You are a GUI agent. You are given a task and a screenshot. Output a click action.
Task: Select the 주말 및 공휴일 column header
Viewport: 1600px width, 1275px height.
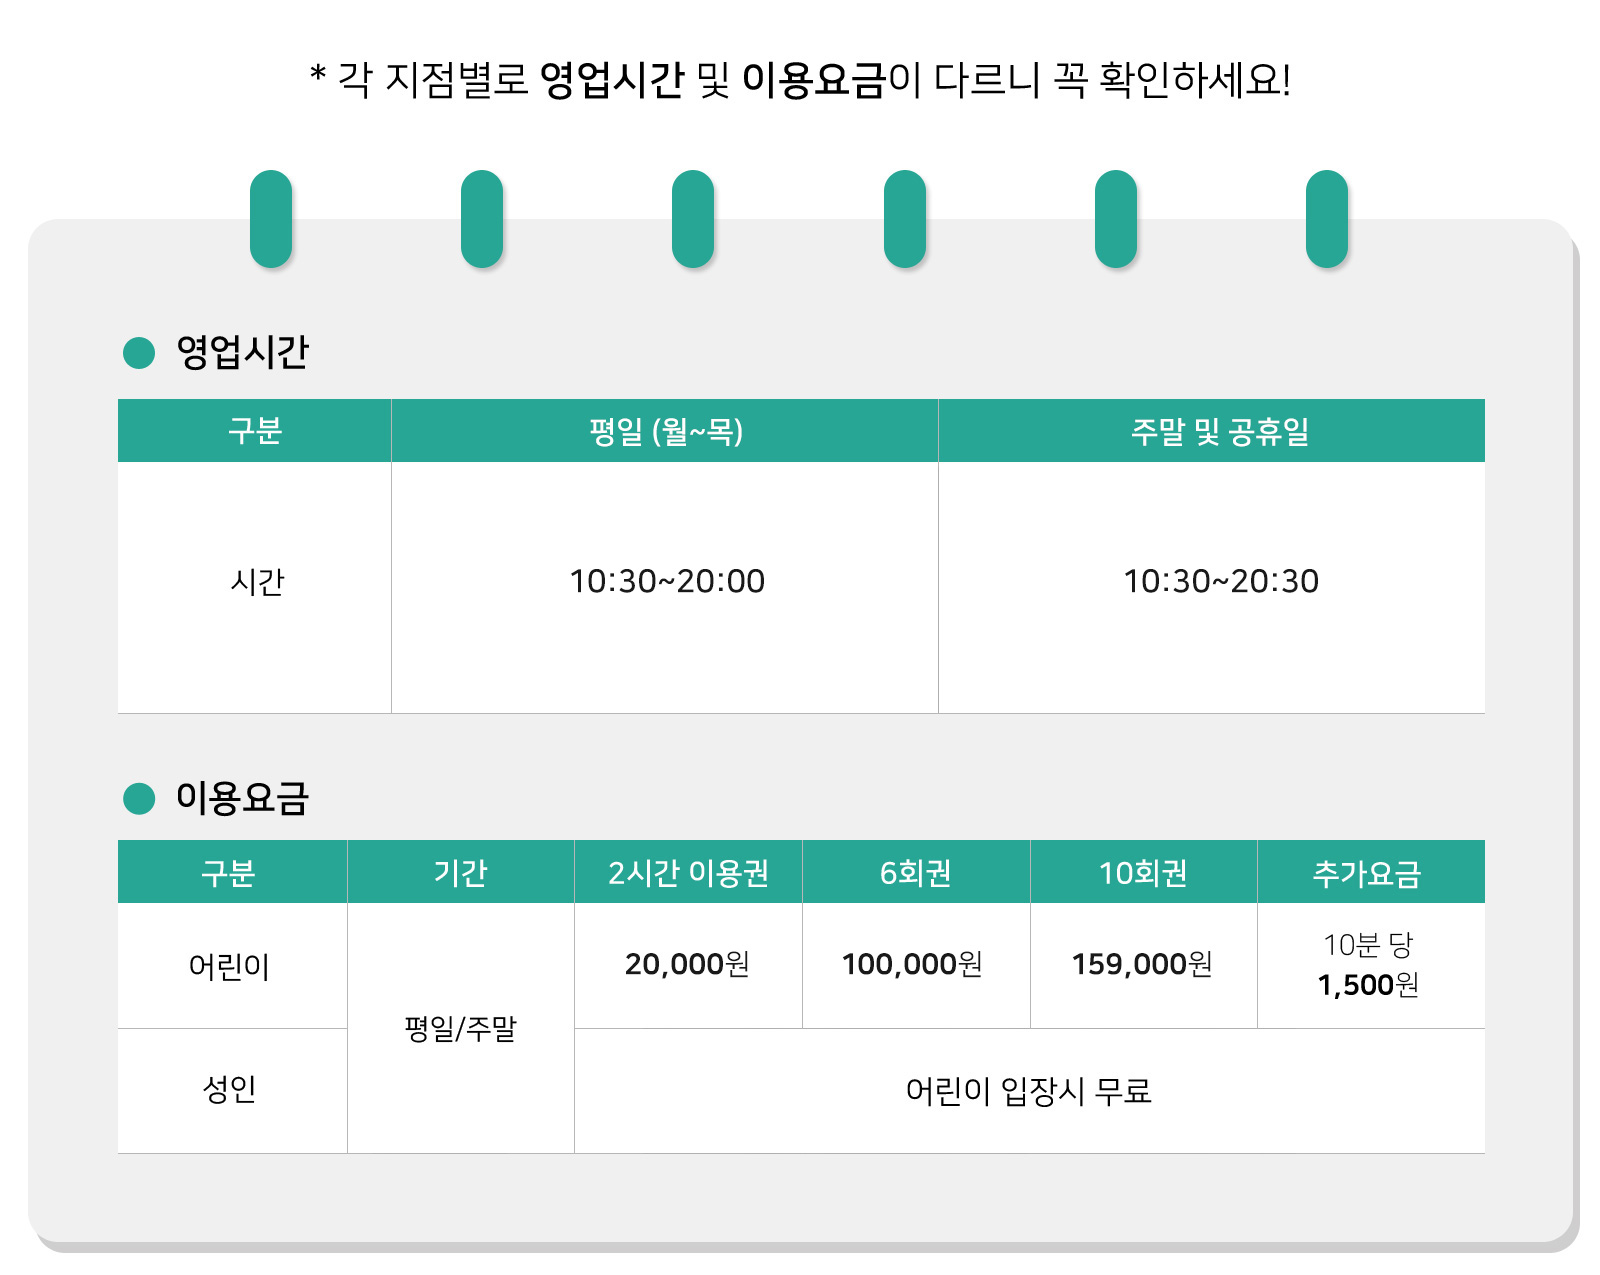1219,431
